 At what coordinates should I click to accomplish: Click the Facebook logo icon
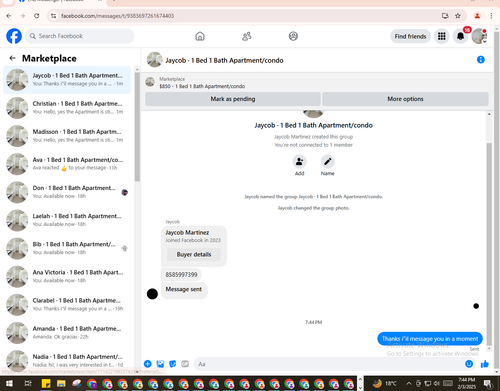point(14,36)
